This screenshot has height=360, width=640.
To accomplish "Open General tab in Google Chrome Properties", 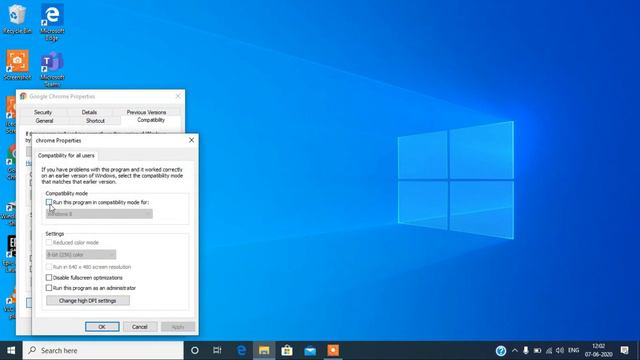I will point(44,121).
